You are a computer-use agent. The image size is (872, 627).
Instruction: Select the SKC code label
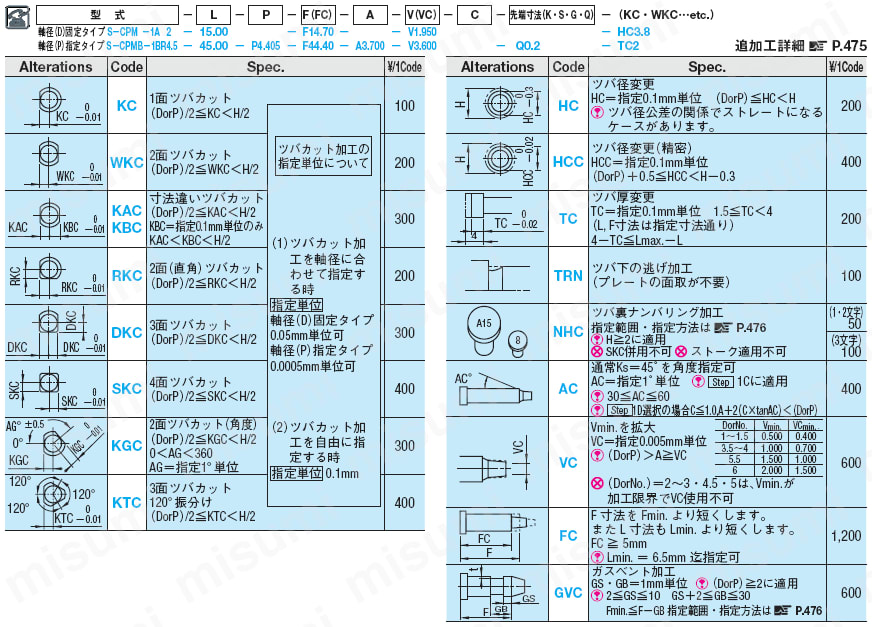click(x=127, y=389)
